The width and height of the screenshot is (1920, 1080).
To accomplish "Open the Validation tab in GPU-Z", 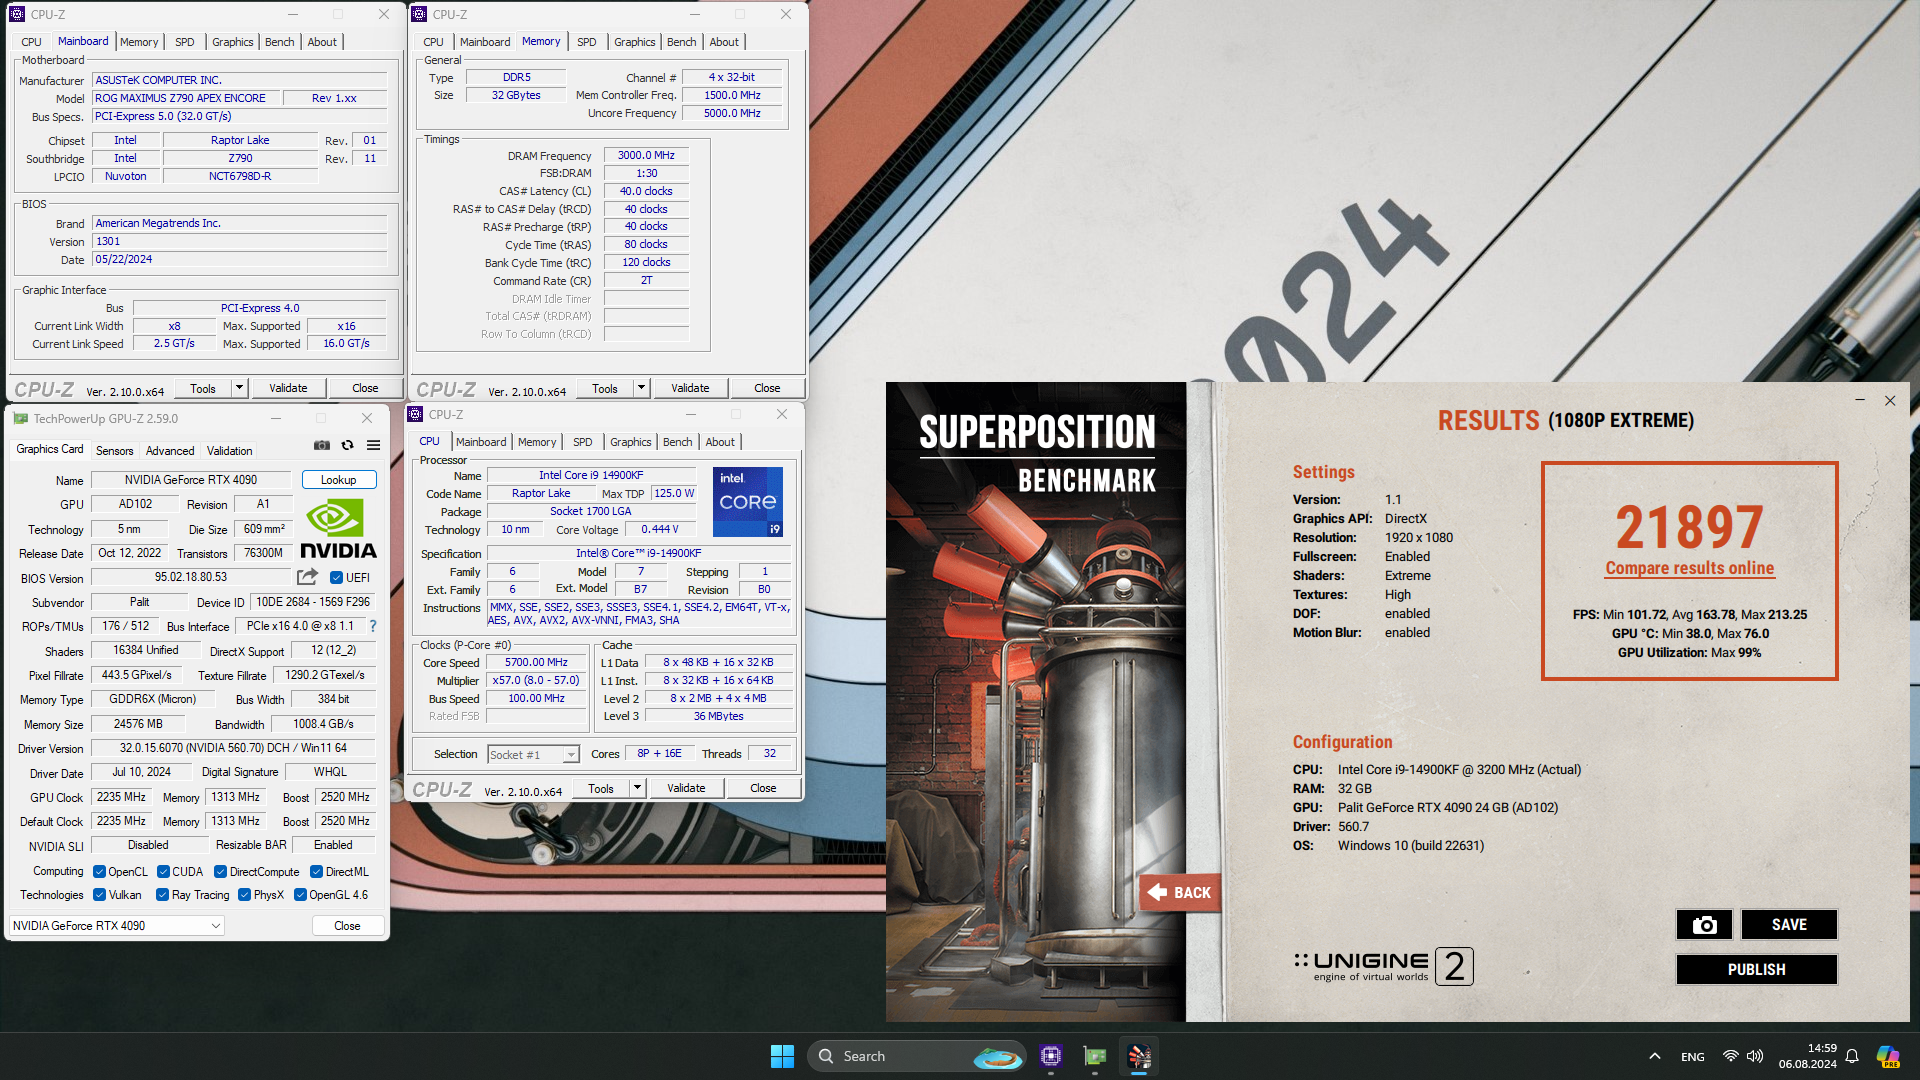I will pyautogui.click(x=230, y=450).
